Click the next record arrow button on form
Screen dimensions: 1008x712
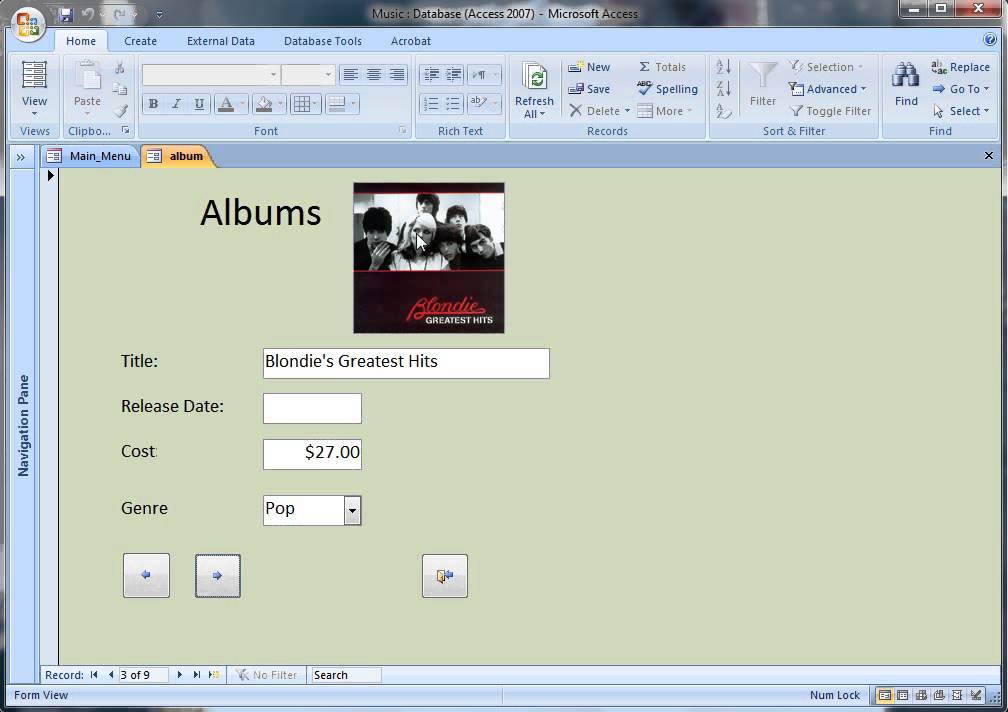point(218,575)
